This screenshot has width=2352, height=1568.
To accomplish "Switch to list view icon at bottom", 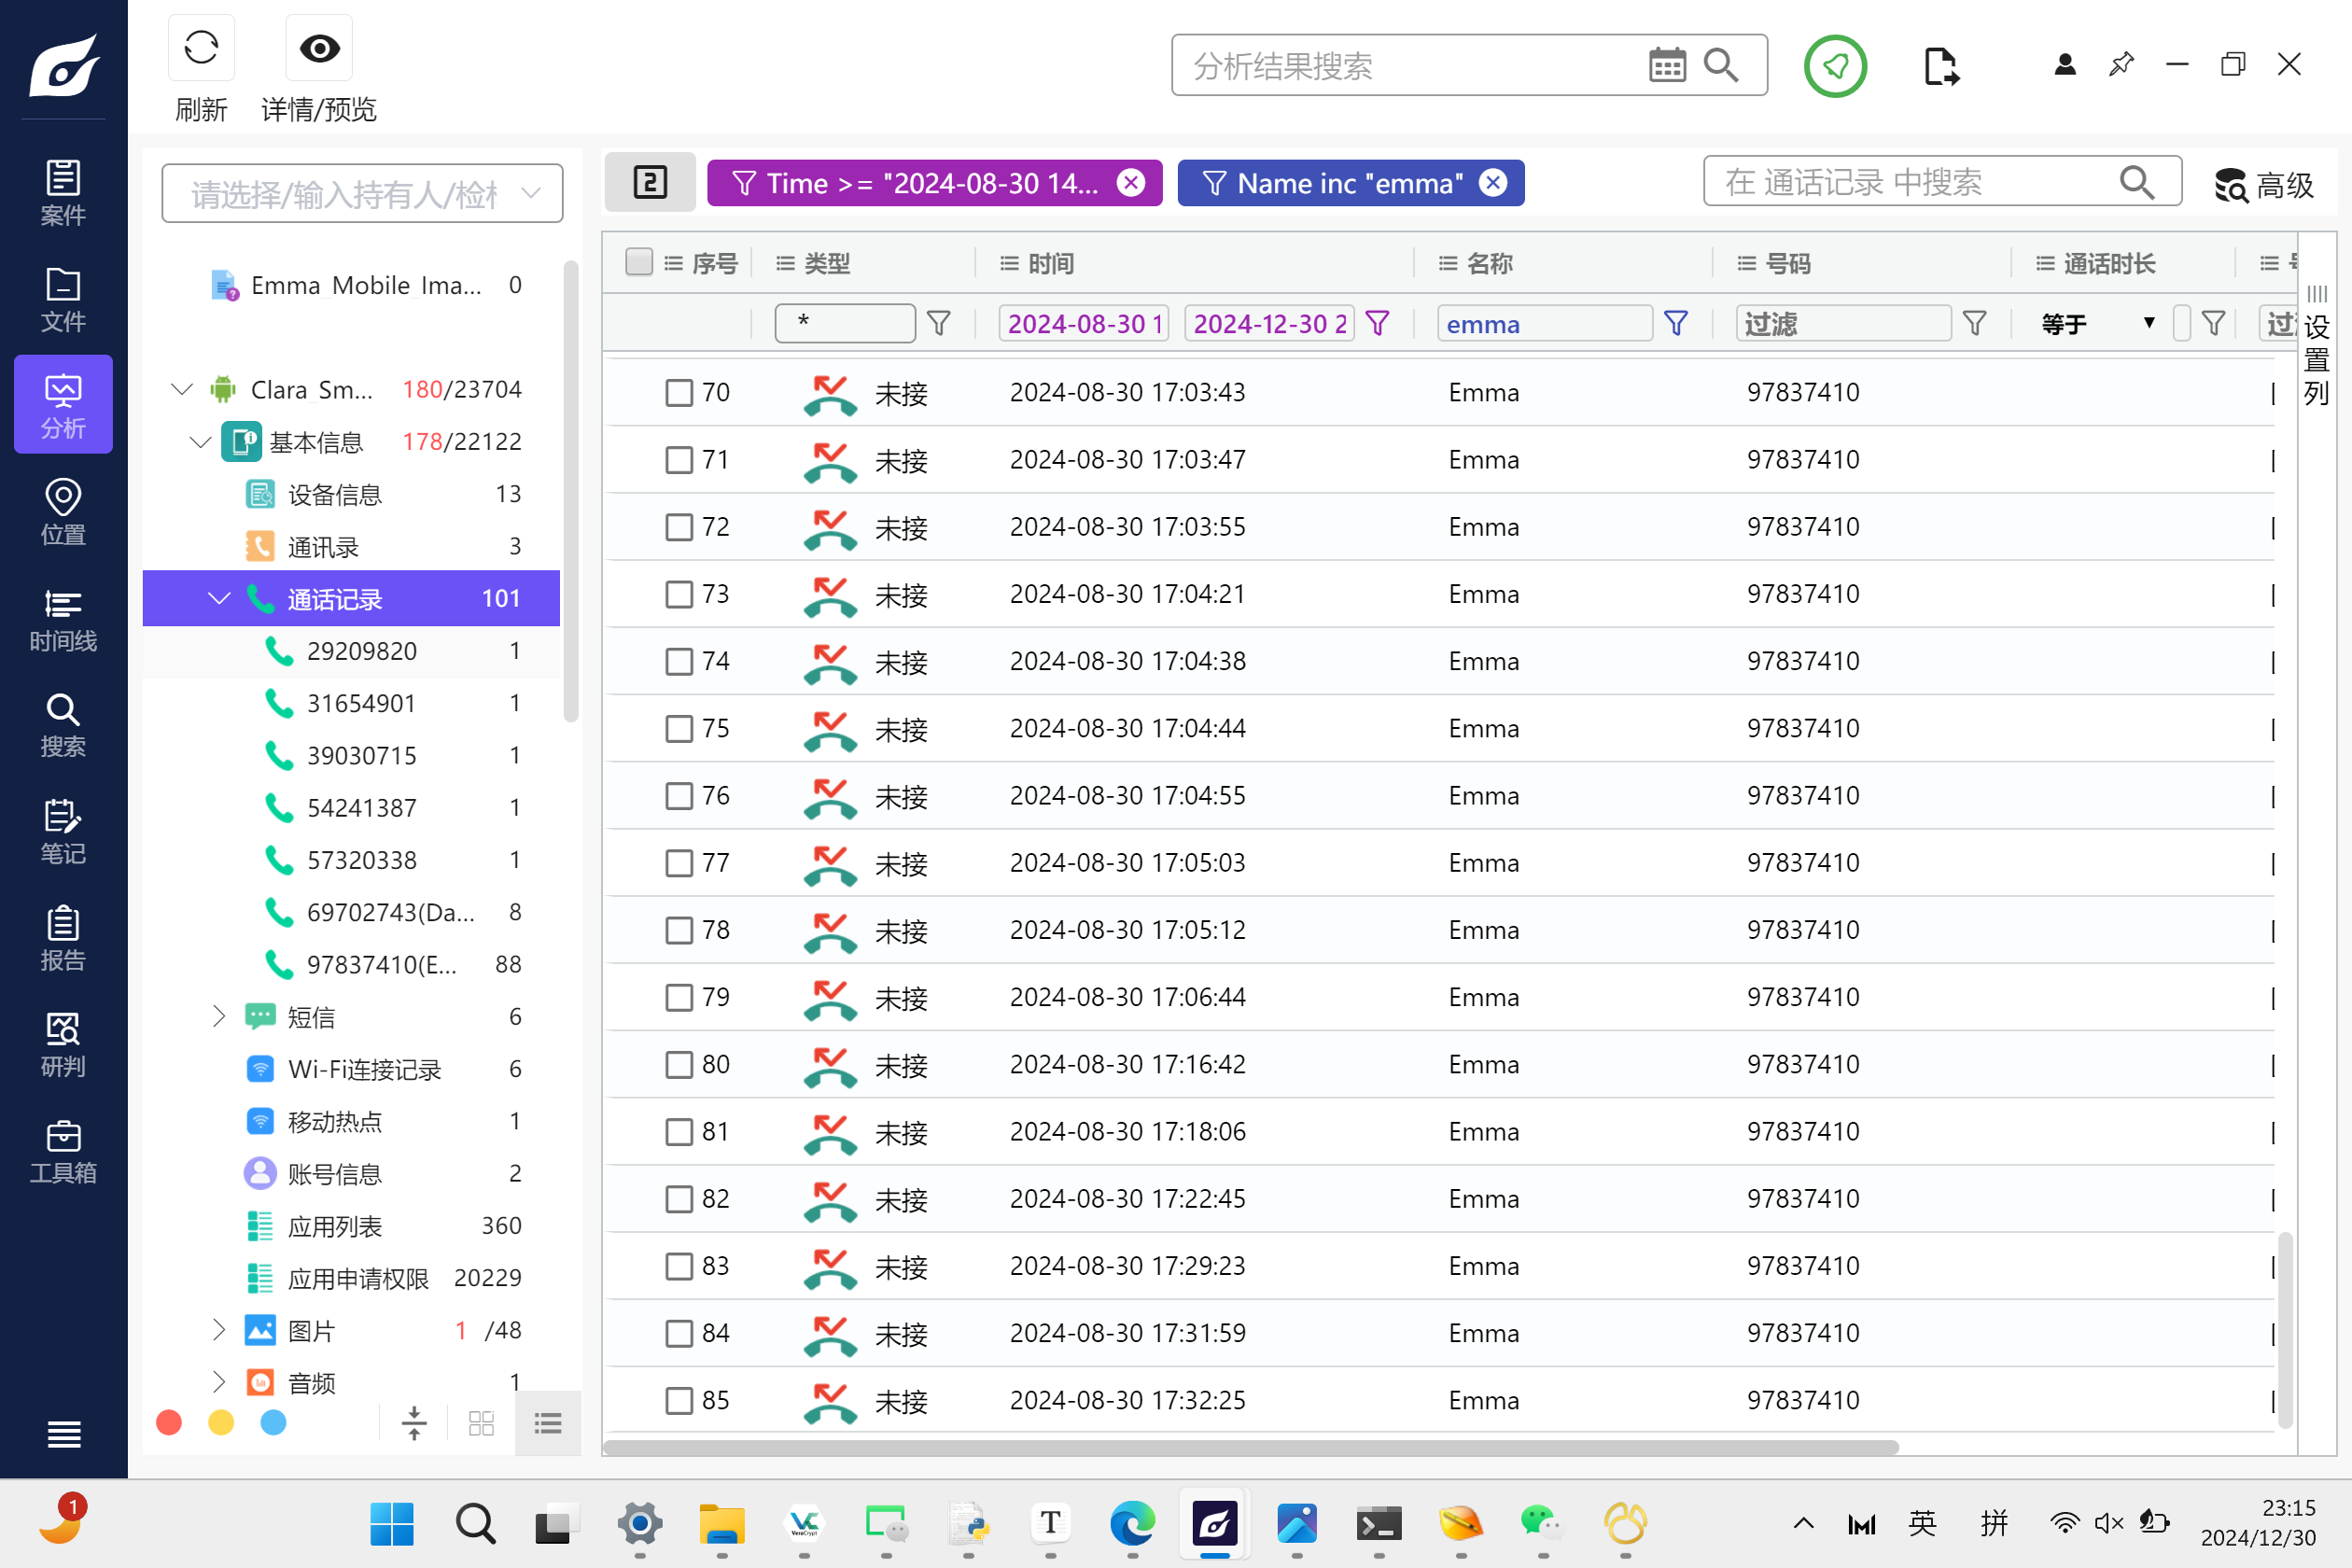I will (x=548, y=1422).
